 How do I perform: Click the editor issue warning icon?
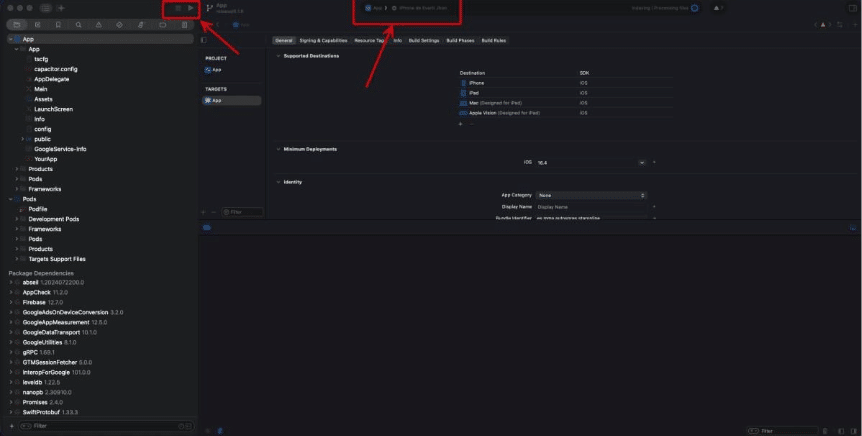[823, 25]
